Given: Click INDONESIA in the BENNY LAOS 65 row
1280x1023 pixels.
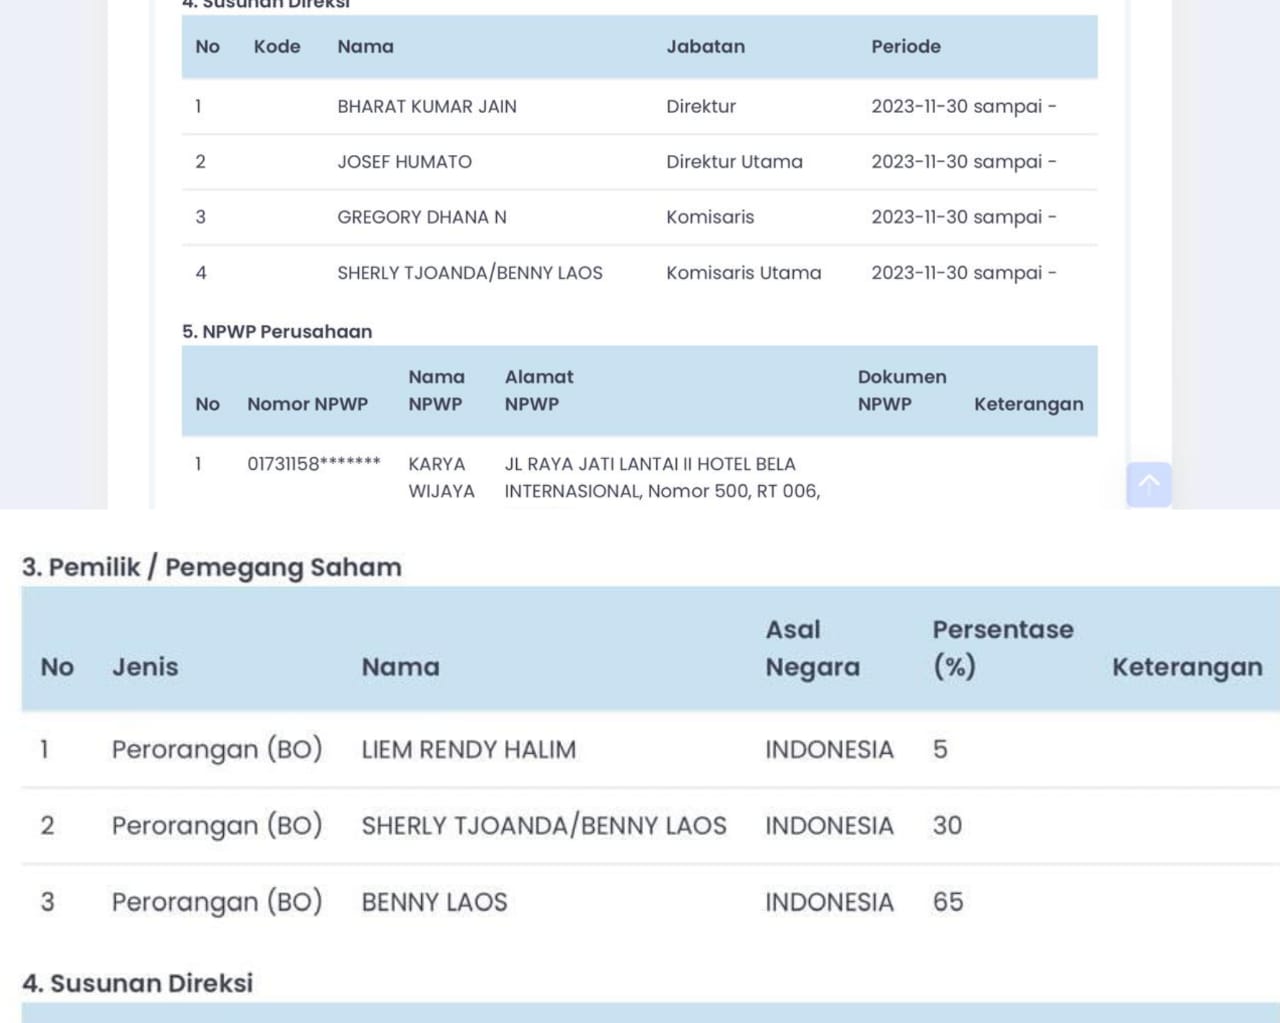Looking at the screenshot, I should [x=829, y=902].
